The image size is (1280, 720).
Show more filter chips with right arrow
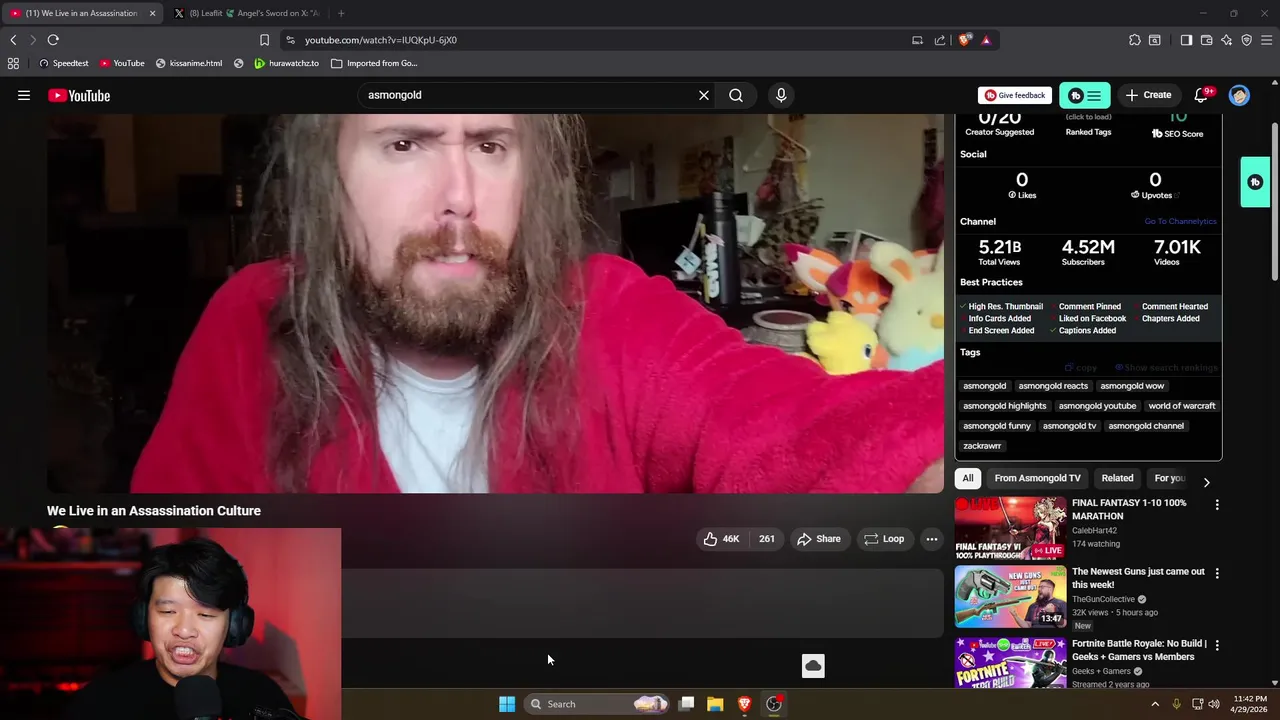point(1206,481)
